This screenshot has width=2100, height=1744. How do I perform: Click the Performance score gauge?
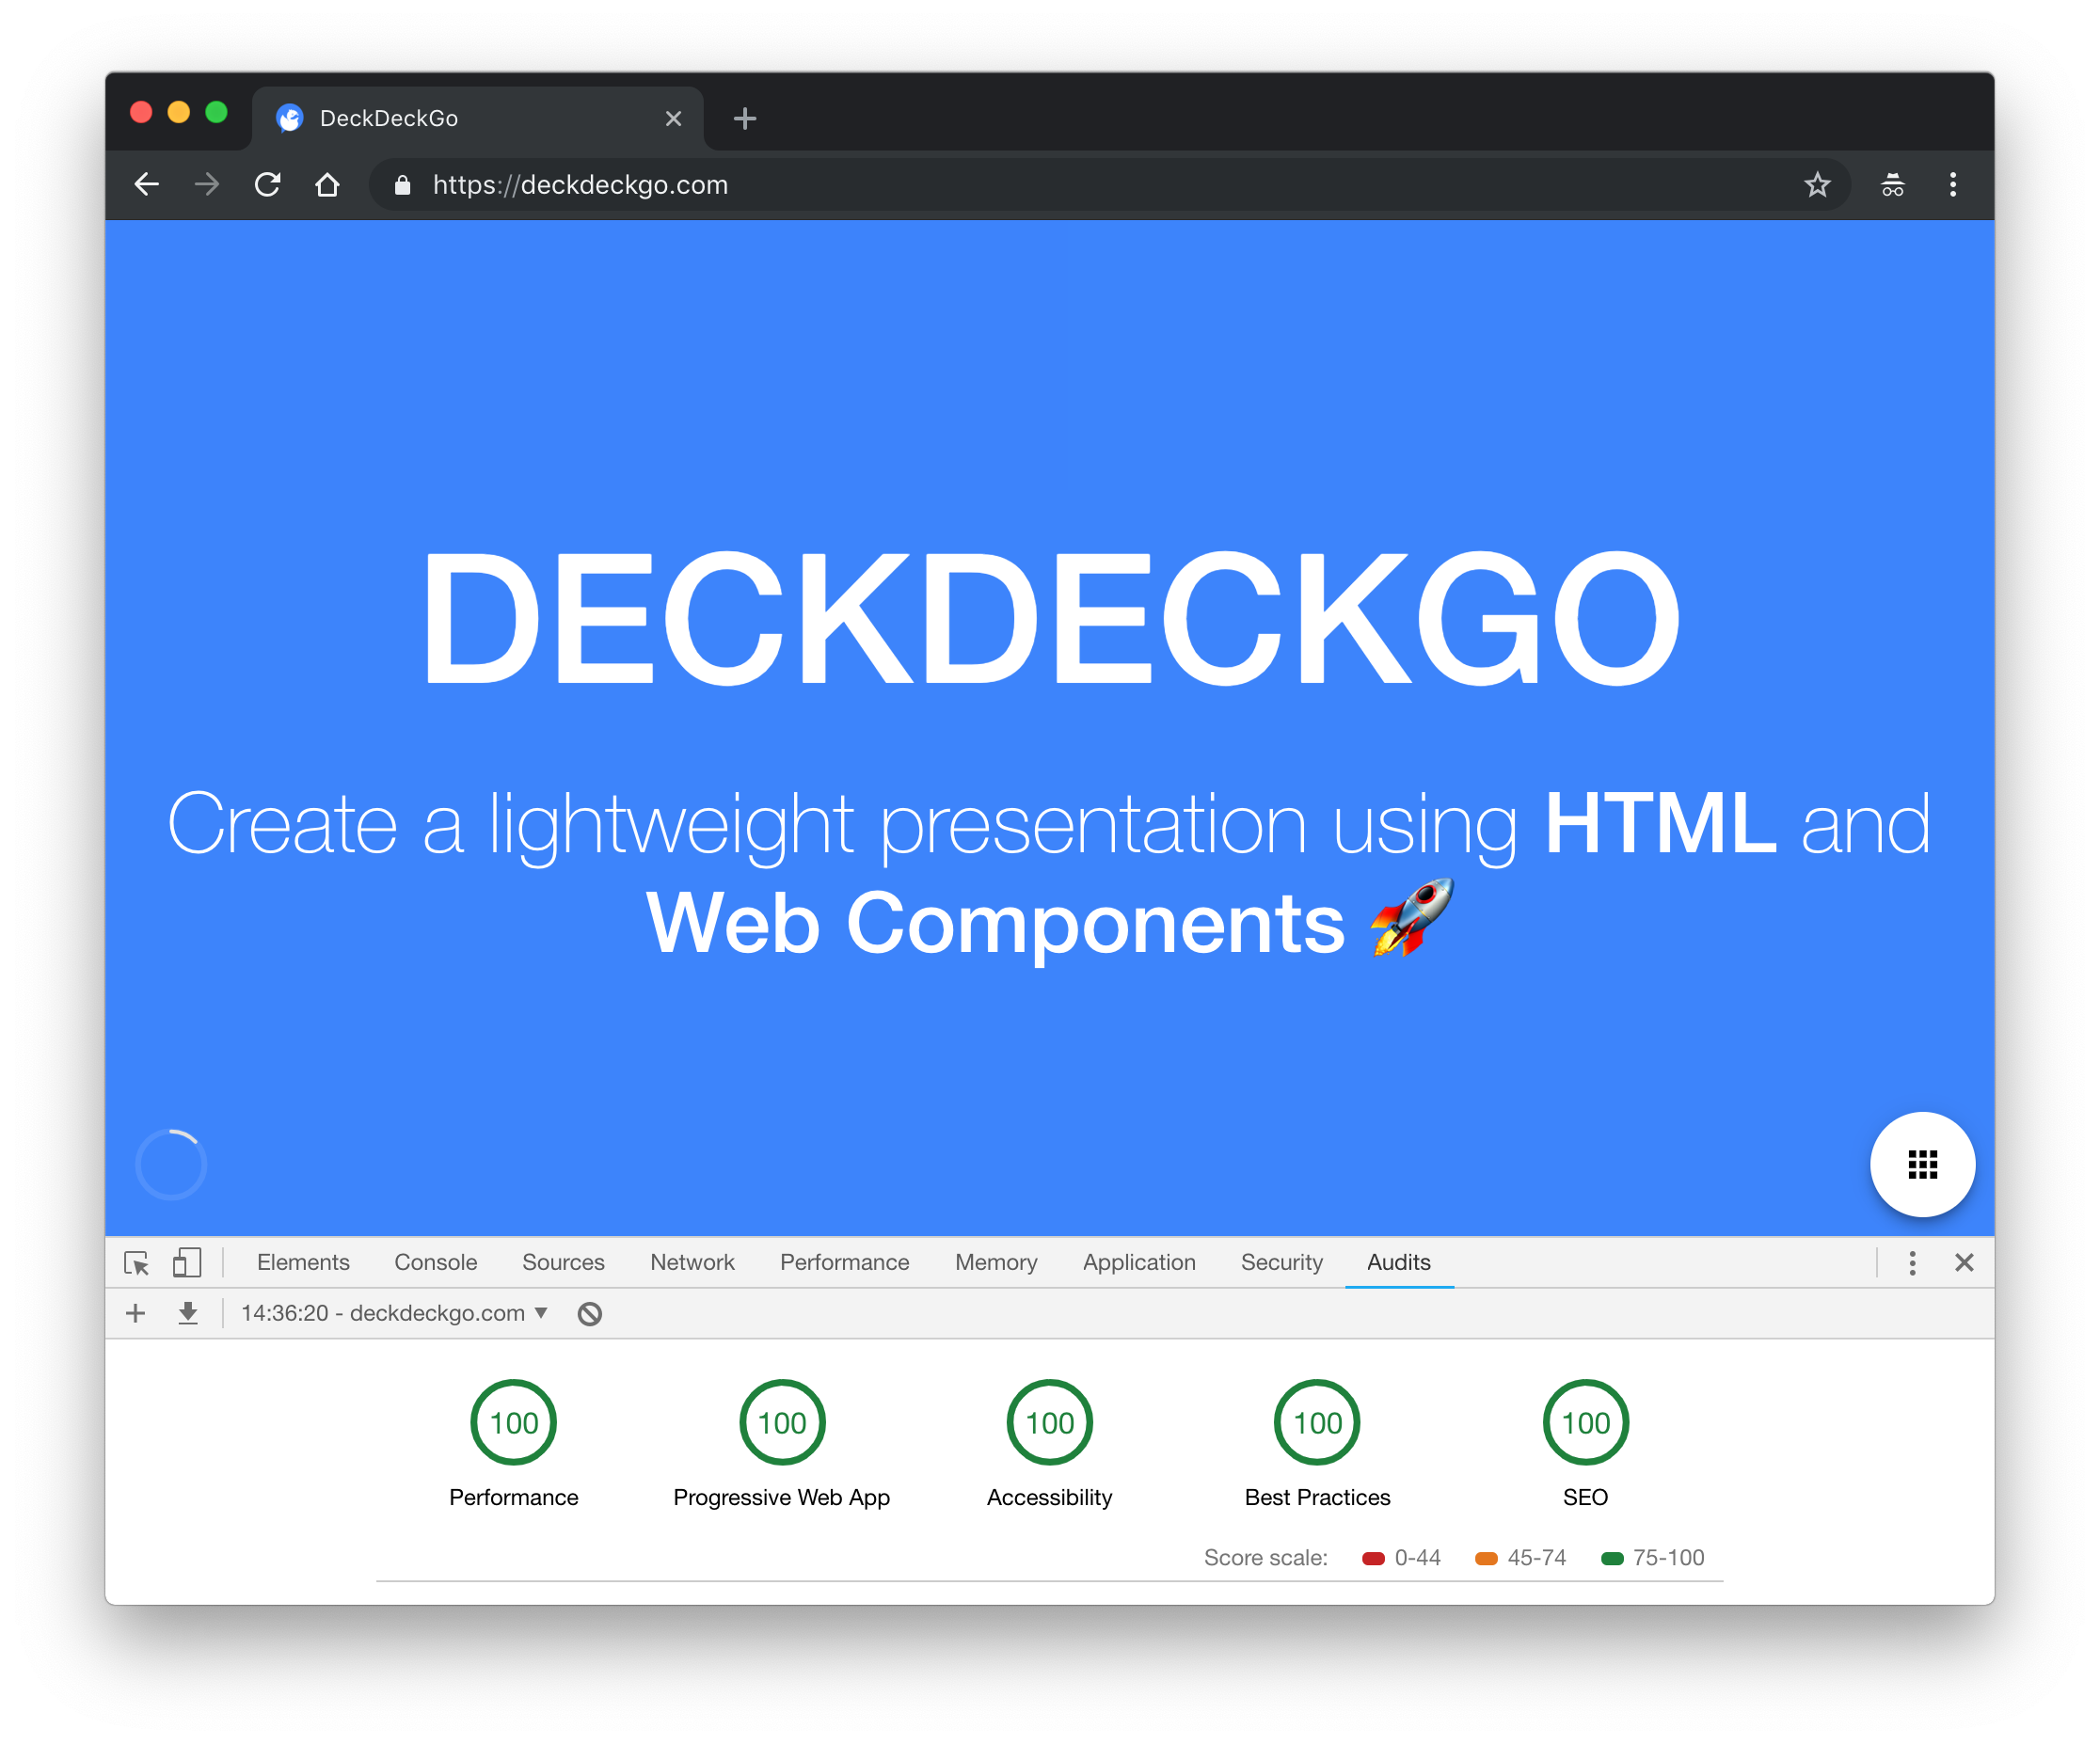(x=513, y=1422)
